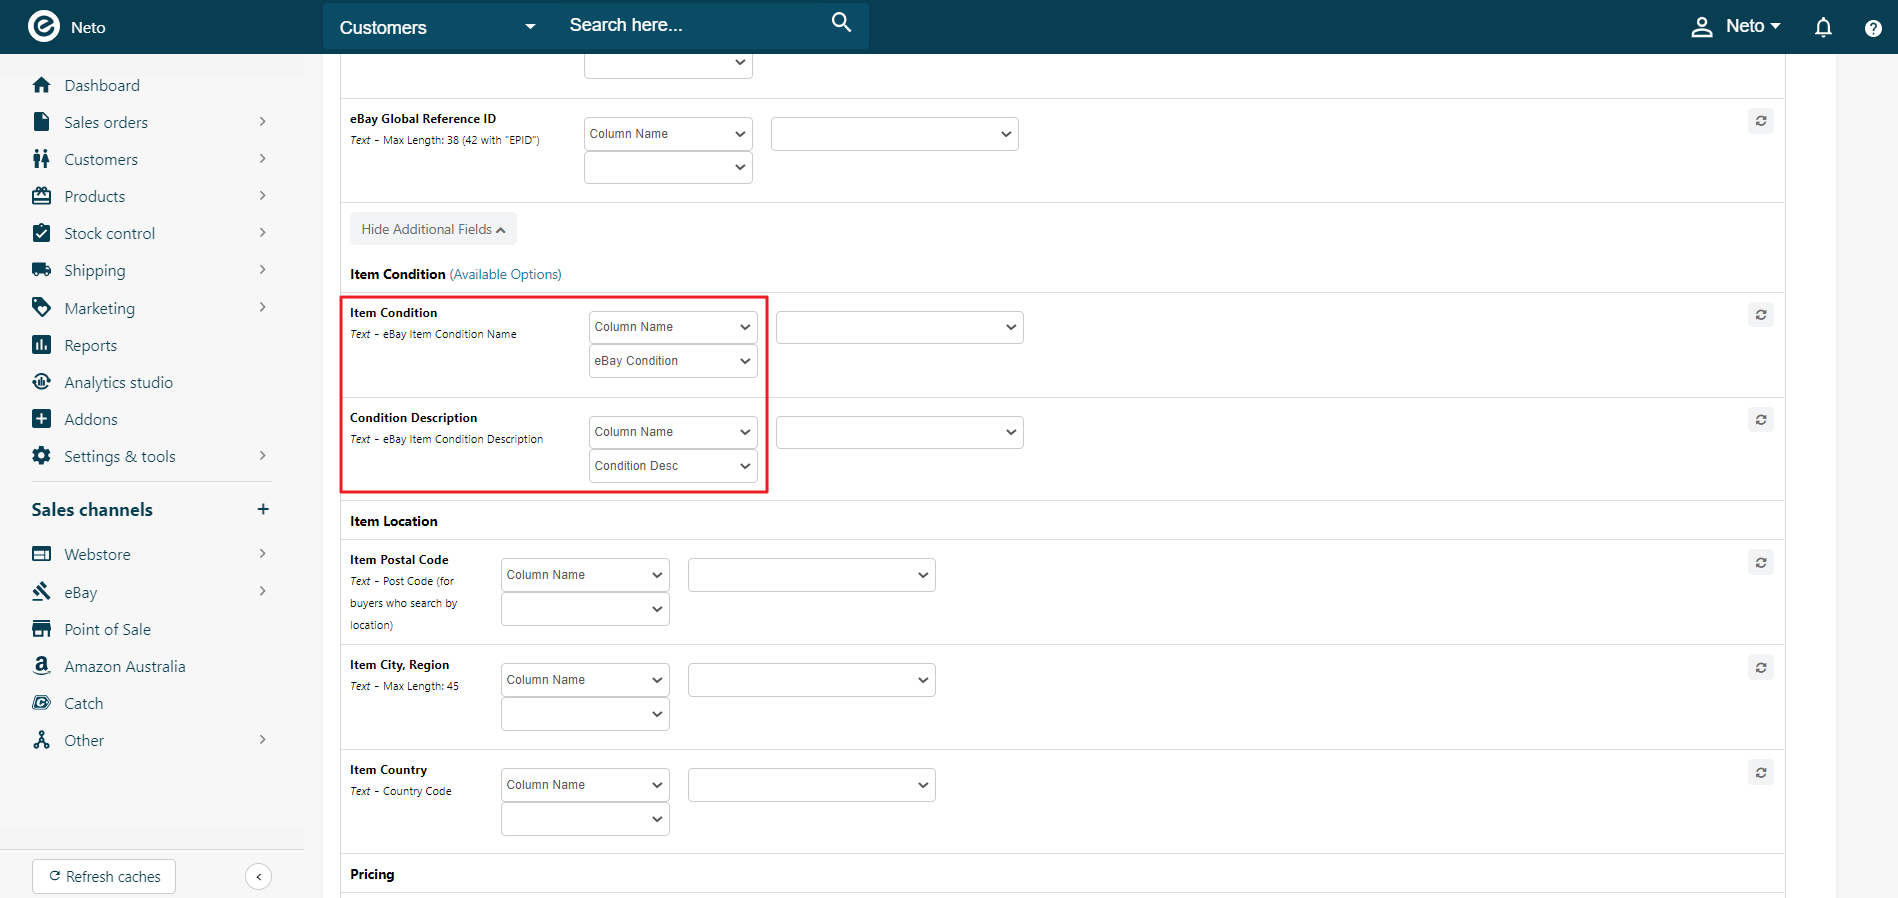Click the Sales orders document icon
The image size is (1898, 898).
point(41,122)
